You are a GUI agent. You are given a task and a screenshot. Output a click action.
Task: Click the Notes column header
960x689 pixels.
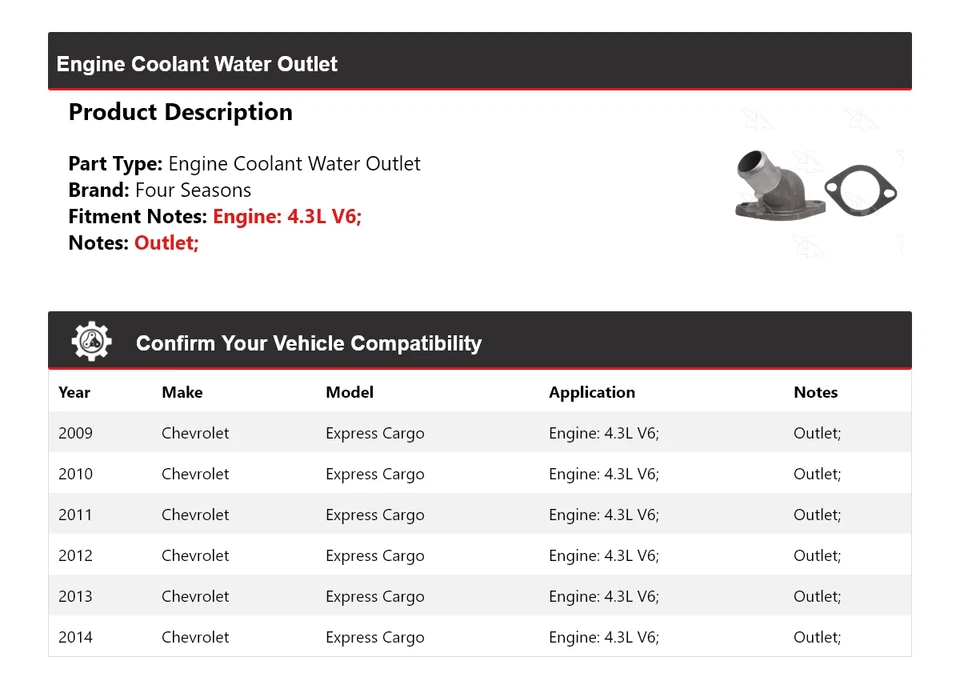(815, 392)
